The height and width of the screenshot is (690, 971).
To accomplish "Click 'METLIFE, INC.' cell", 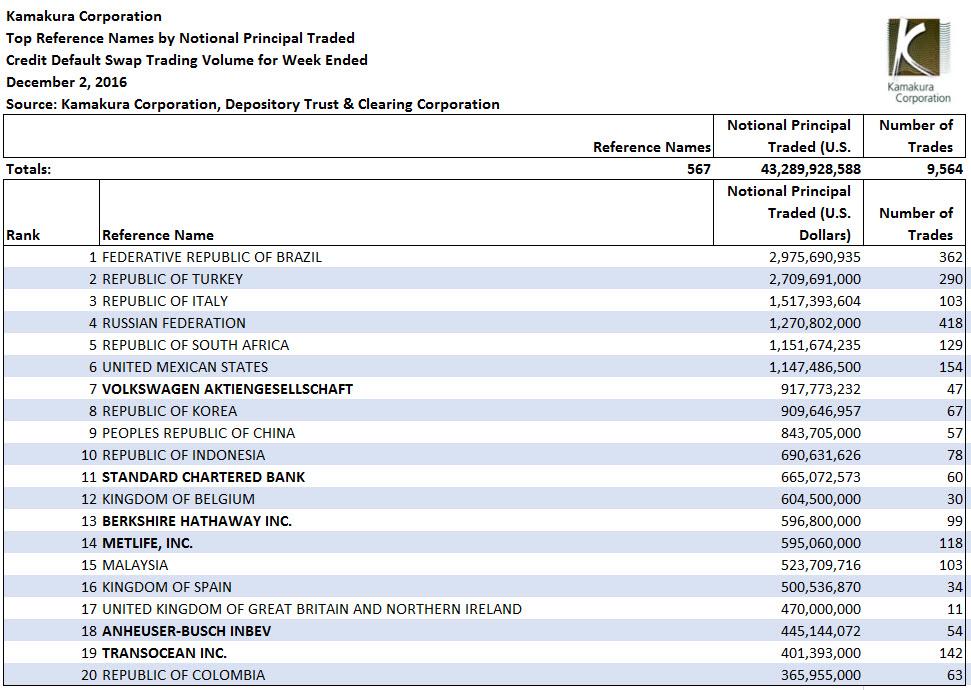I will (x=147, y=543).
